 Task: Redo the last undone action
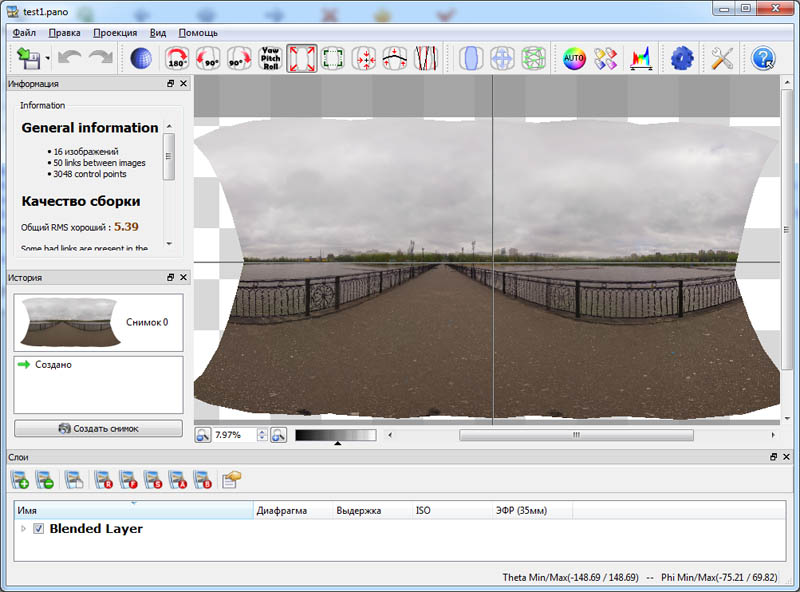(101, 58)
